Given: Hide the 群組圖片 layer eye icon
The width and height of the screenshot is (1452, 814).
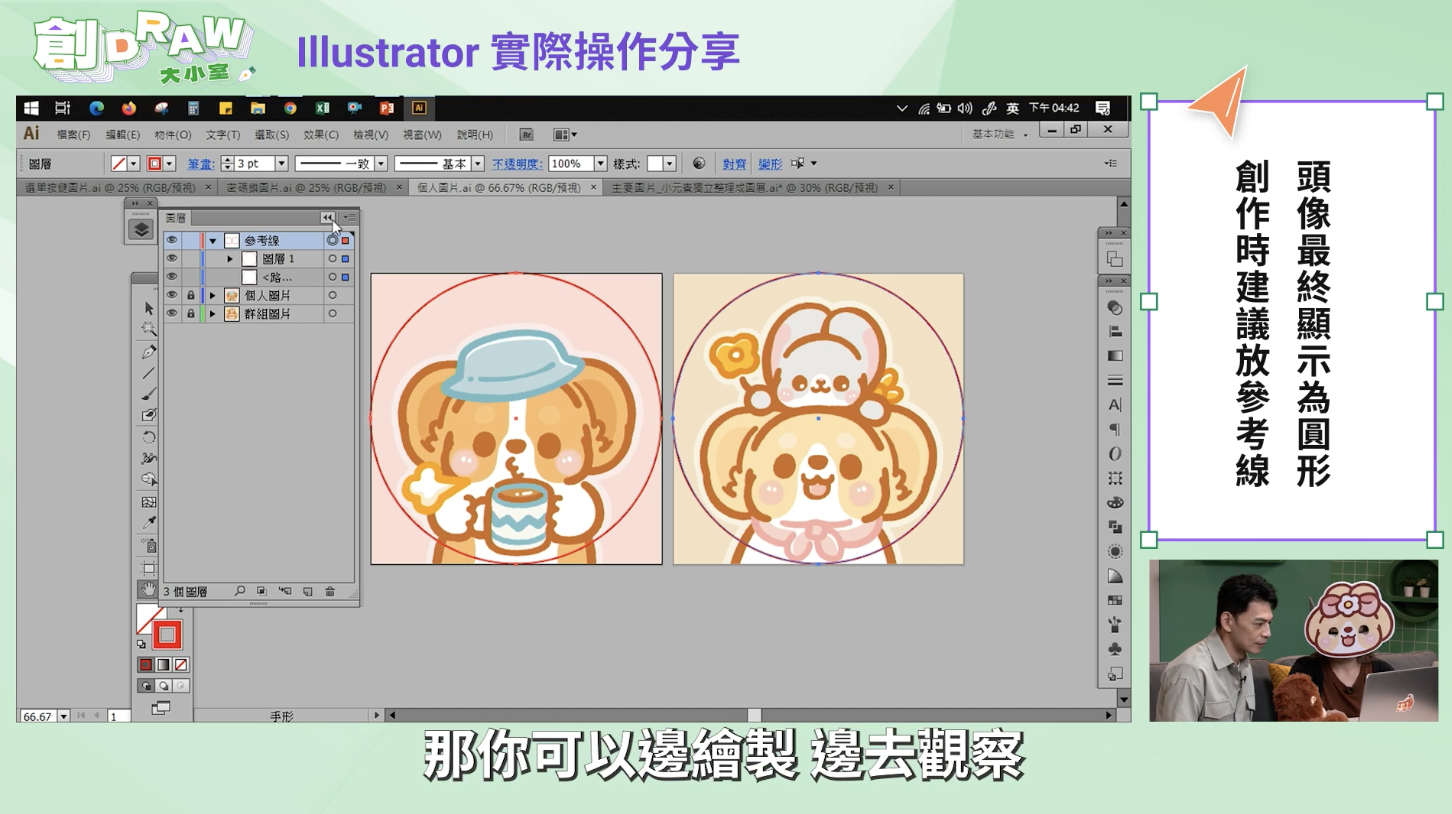Looking at the screenshot, I should click(x=172, y=314).
